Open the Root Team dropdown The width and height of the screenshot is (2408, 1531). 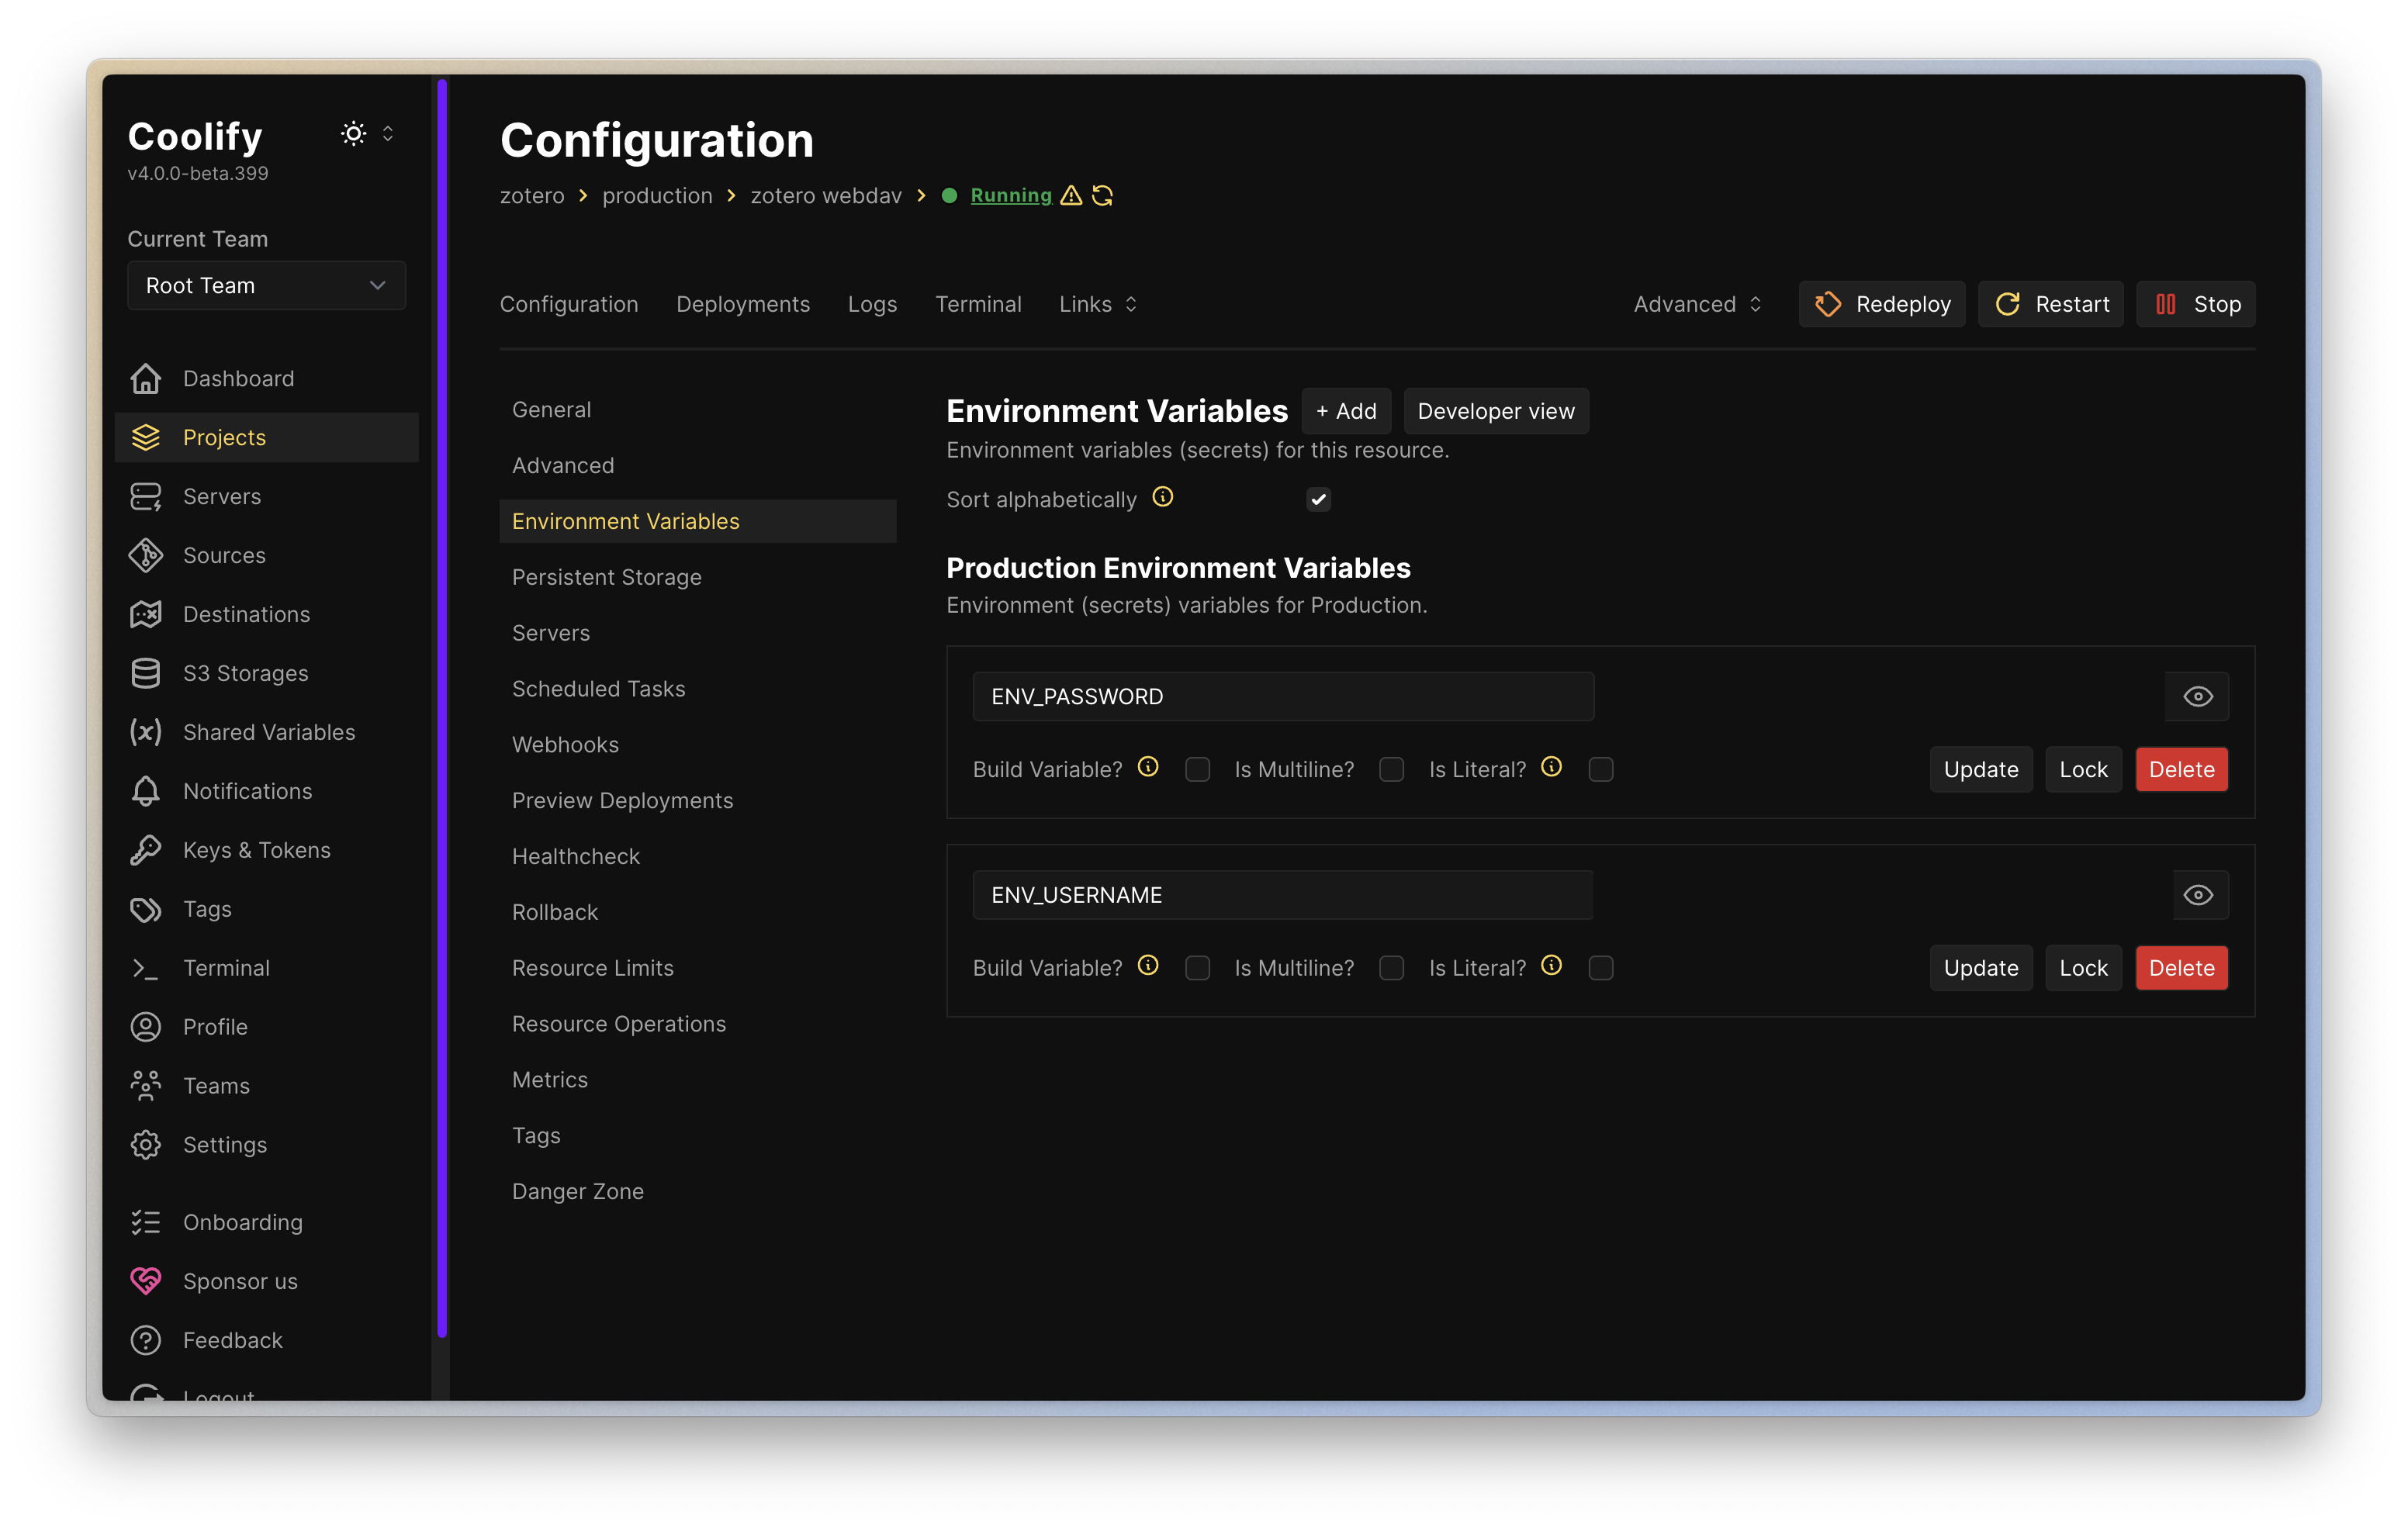click(266, 286)
